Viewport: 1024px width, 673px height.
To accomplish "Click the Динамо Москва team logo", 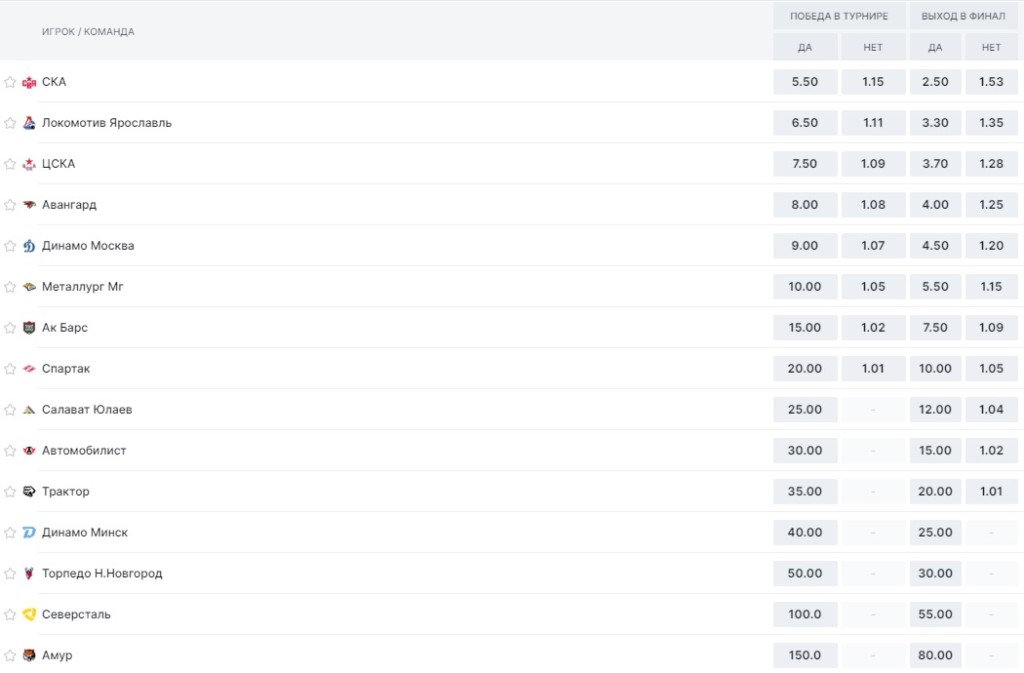I will 29,246.
